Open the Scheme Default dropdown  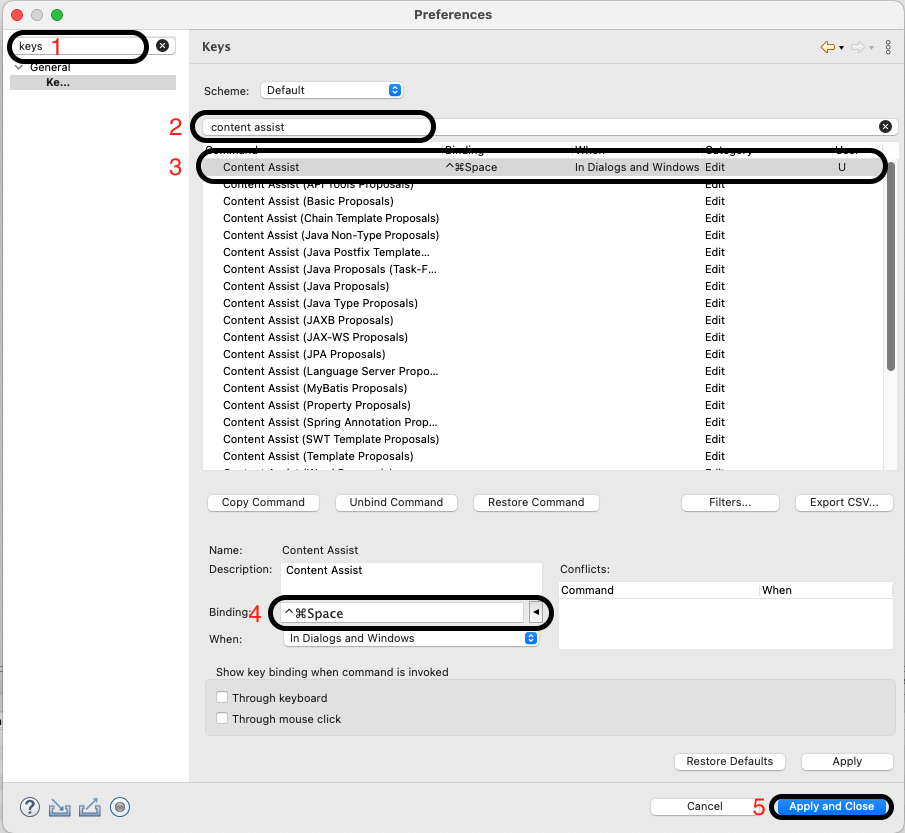point(331,90)
